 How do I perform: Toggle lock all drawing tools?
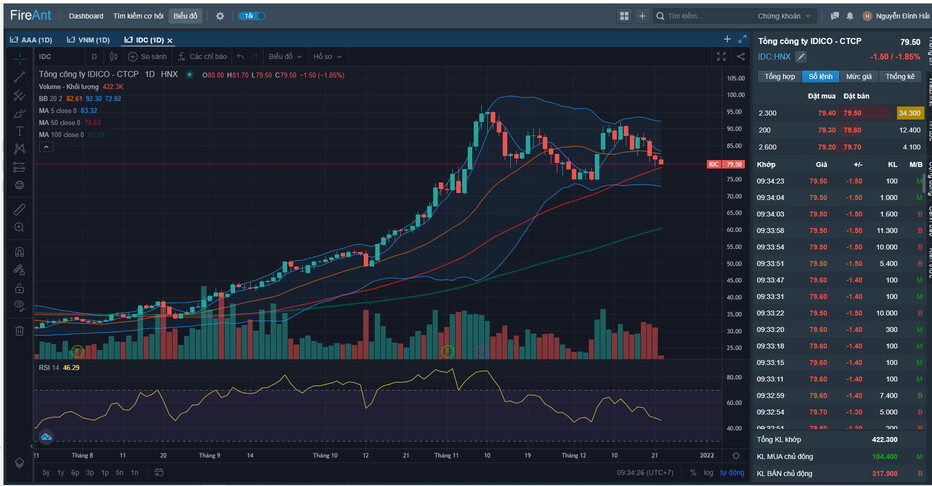pos(19,287)
